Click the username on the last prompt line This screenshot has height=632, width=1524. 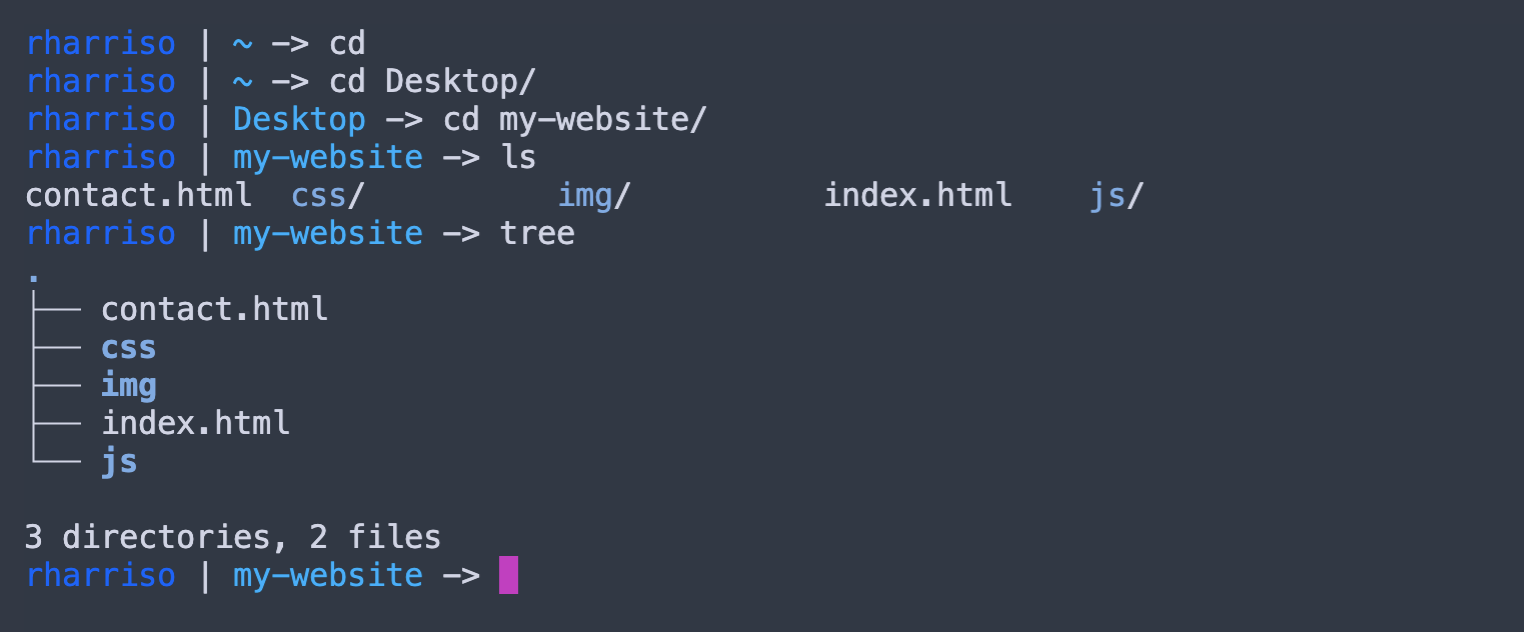click(x=100, y=576)
